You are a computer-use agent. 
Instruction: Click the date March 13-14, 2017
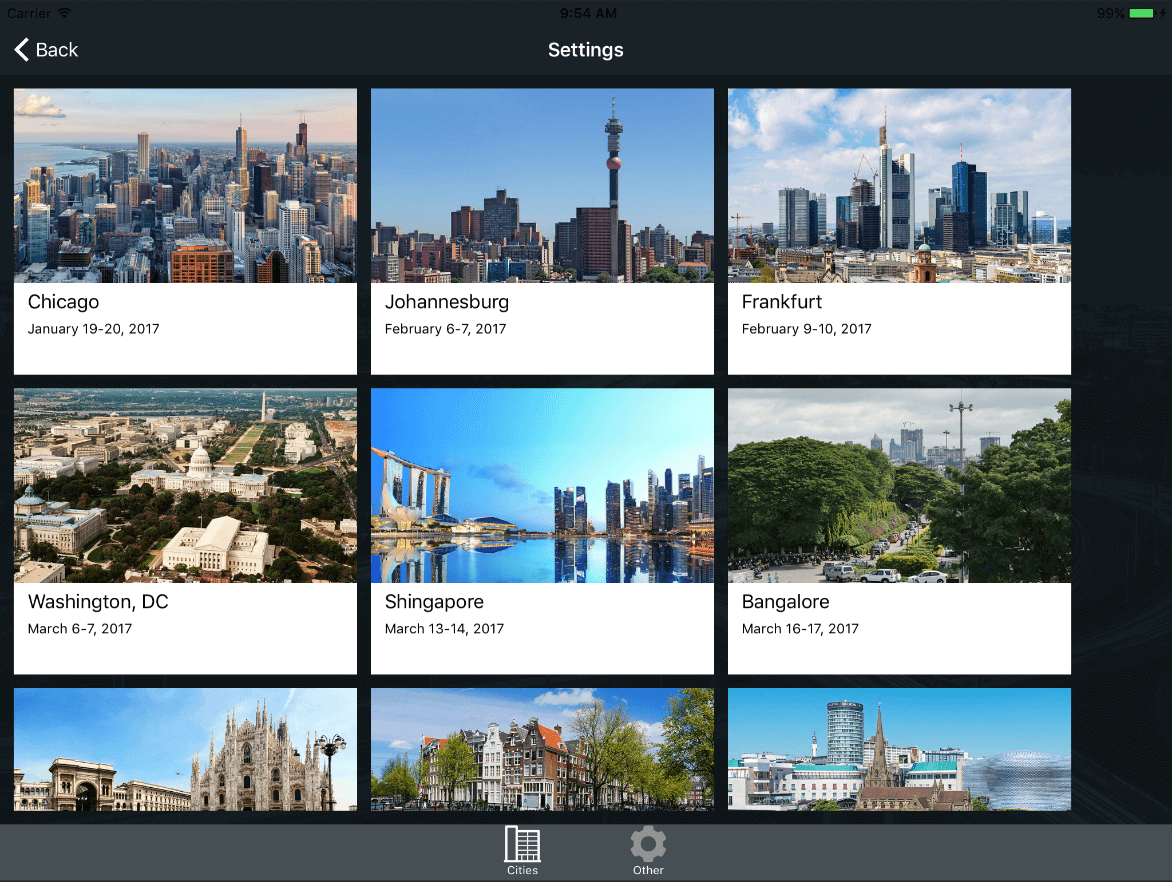(x=445, y=629)
